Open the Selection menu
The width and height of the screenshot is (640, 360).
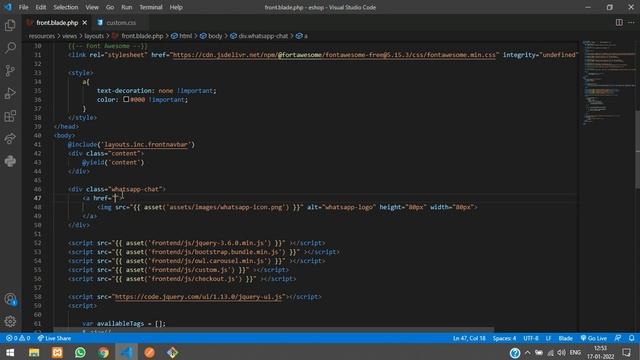coord(65,7)
